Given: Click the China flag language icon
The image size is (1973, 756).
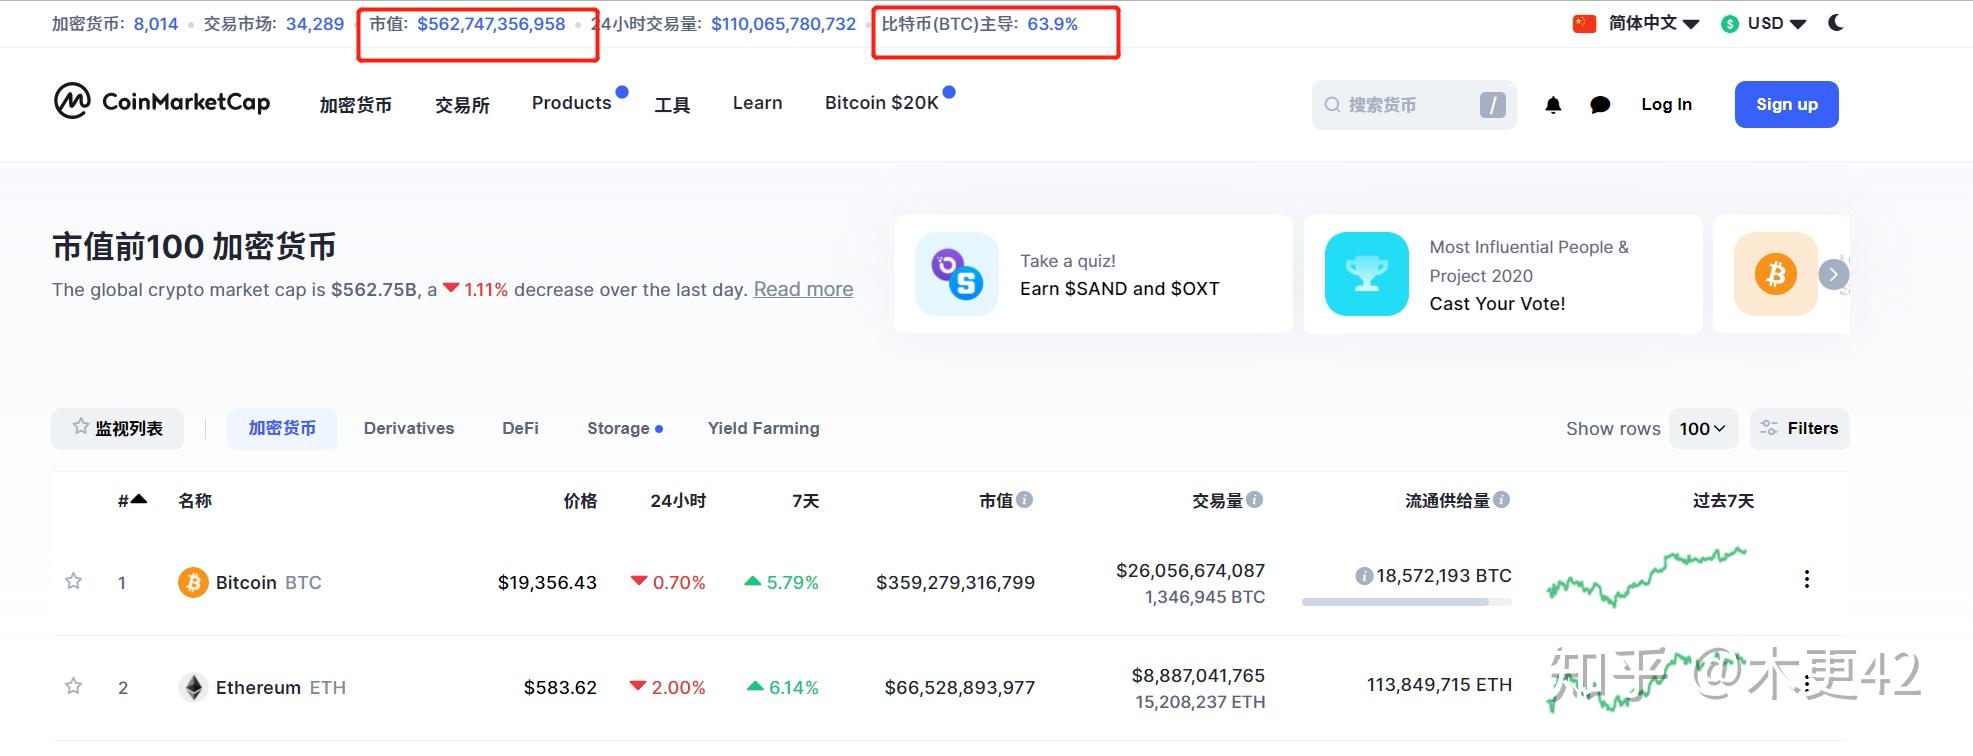Looking at the screenshot, I should pyautogui.click(x=1584, y=24).
